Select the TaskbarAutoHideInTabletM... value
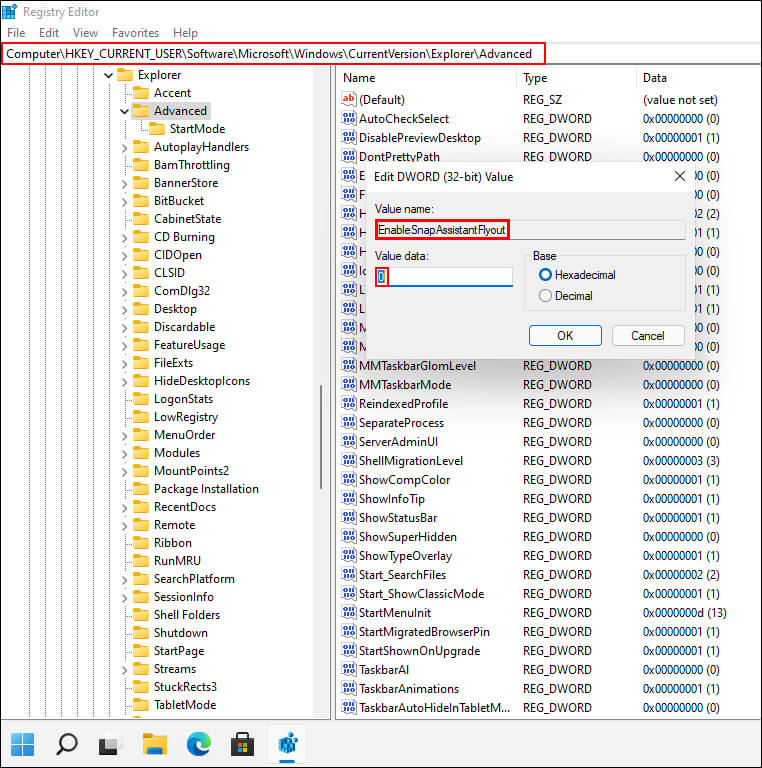Image resolution: width=762 pixels, height=768 pixels. (x=434, y=707)
